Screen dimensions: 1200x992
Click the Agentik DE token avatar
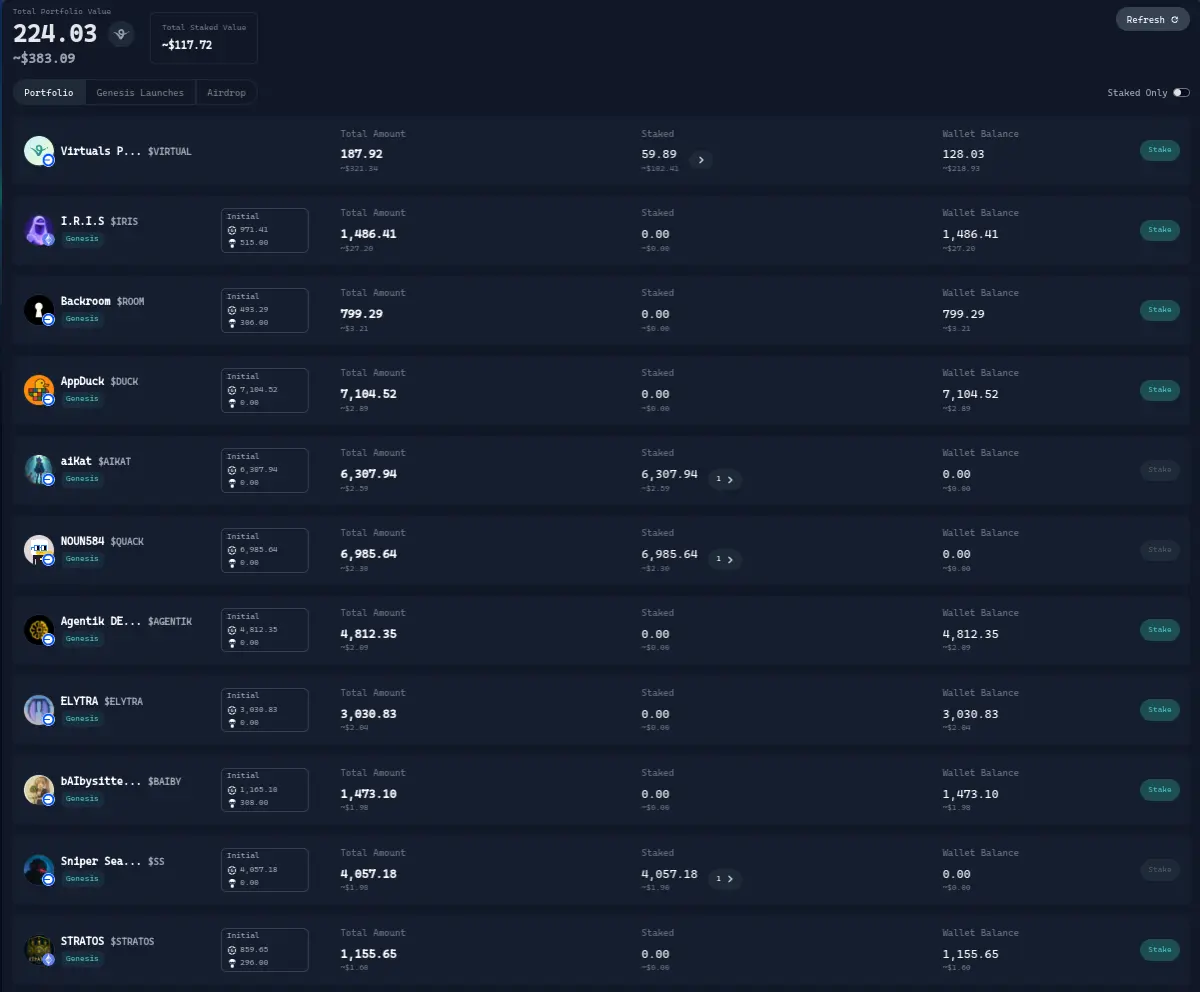point(39,630)
